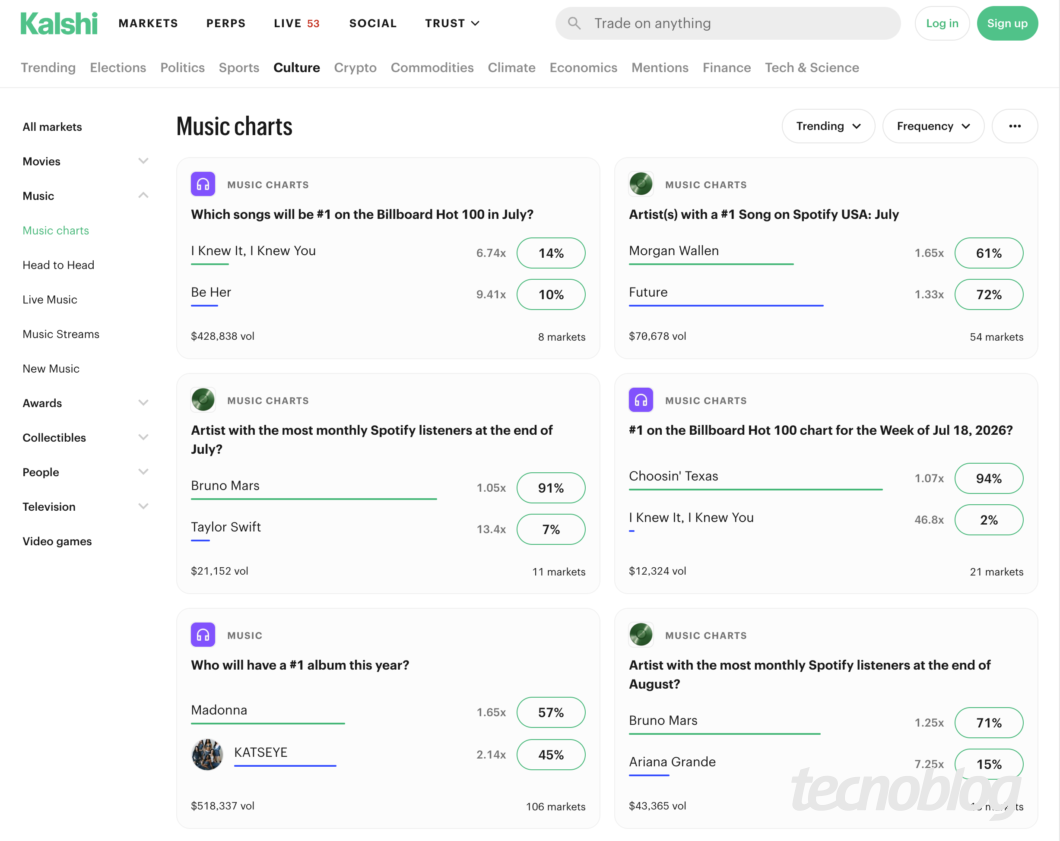Open the Frequency filter dropdown
The width and height of the screenshot is (1060, 841).
point(933,126)
